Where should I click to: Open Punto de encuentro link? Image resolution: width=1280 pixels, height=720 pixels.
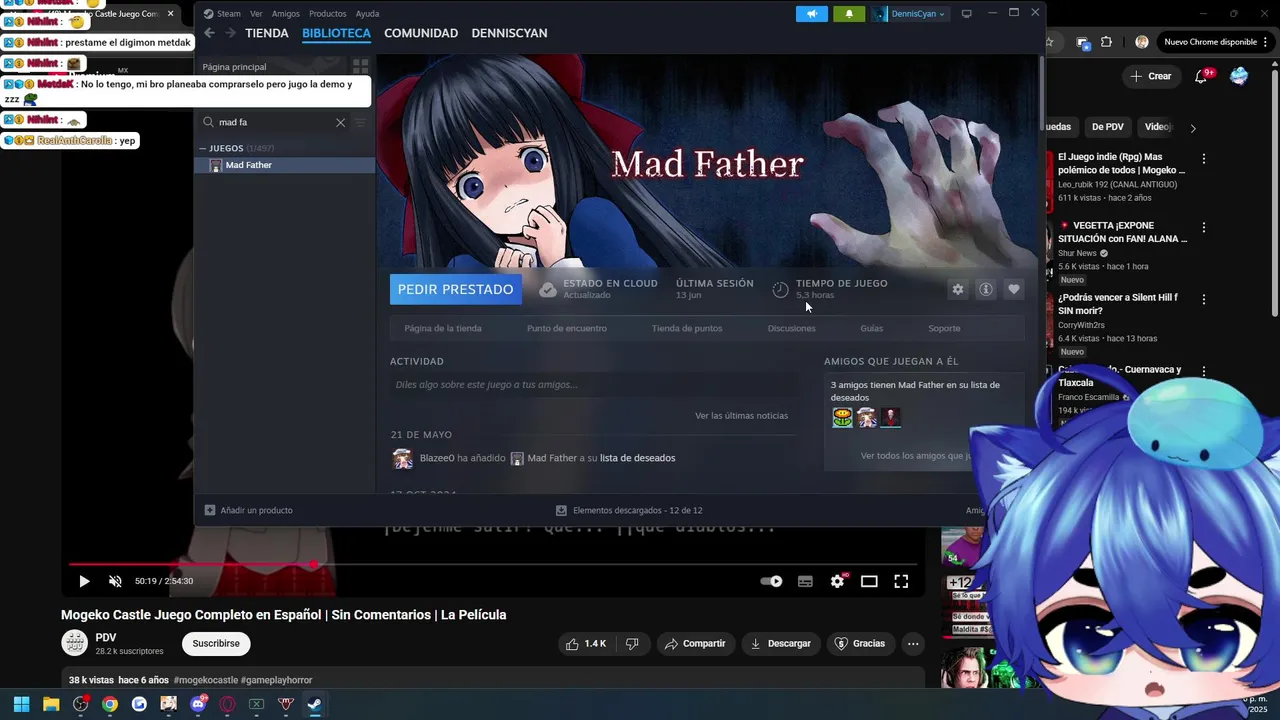pyautogui.click(x=567, y=328)
